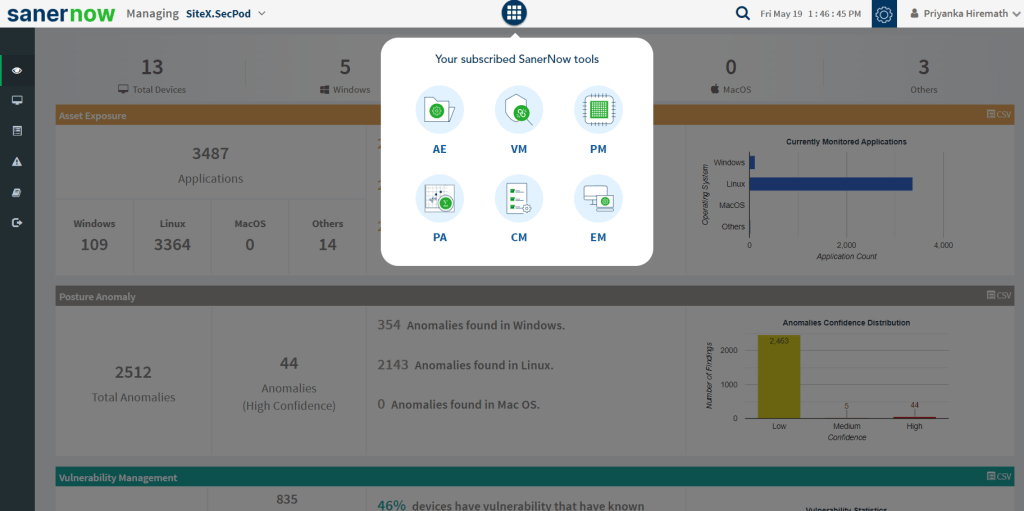
Task: Select the eye visibility sidebar icon
Action: (x=17, y=71)
